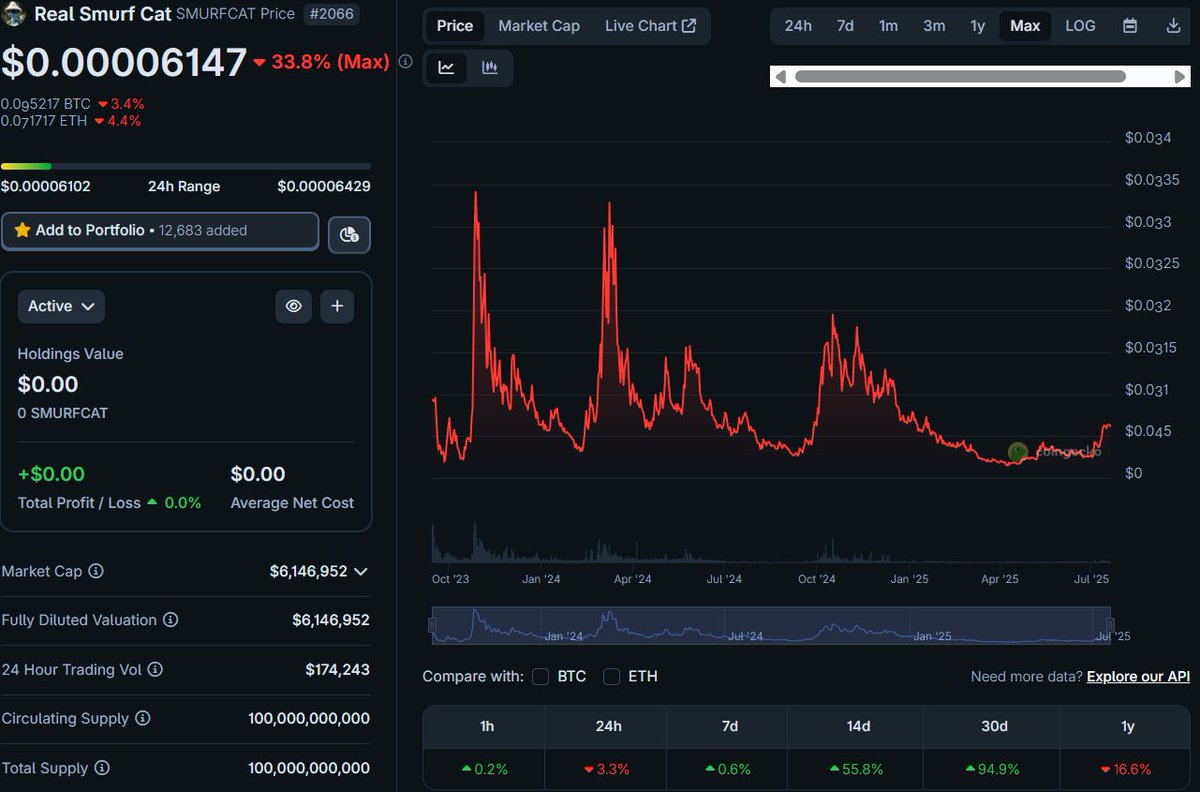Switch to the Market Cap tab

click(539, 26)
